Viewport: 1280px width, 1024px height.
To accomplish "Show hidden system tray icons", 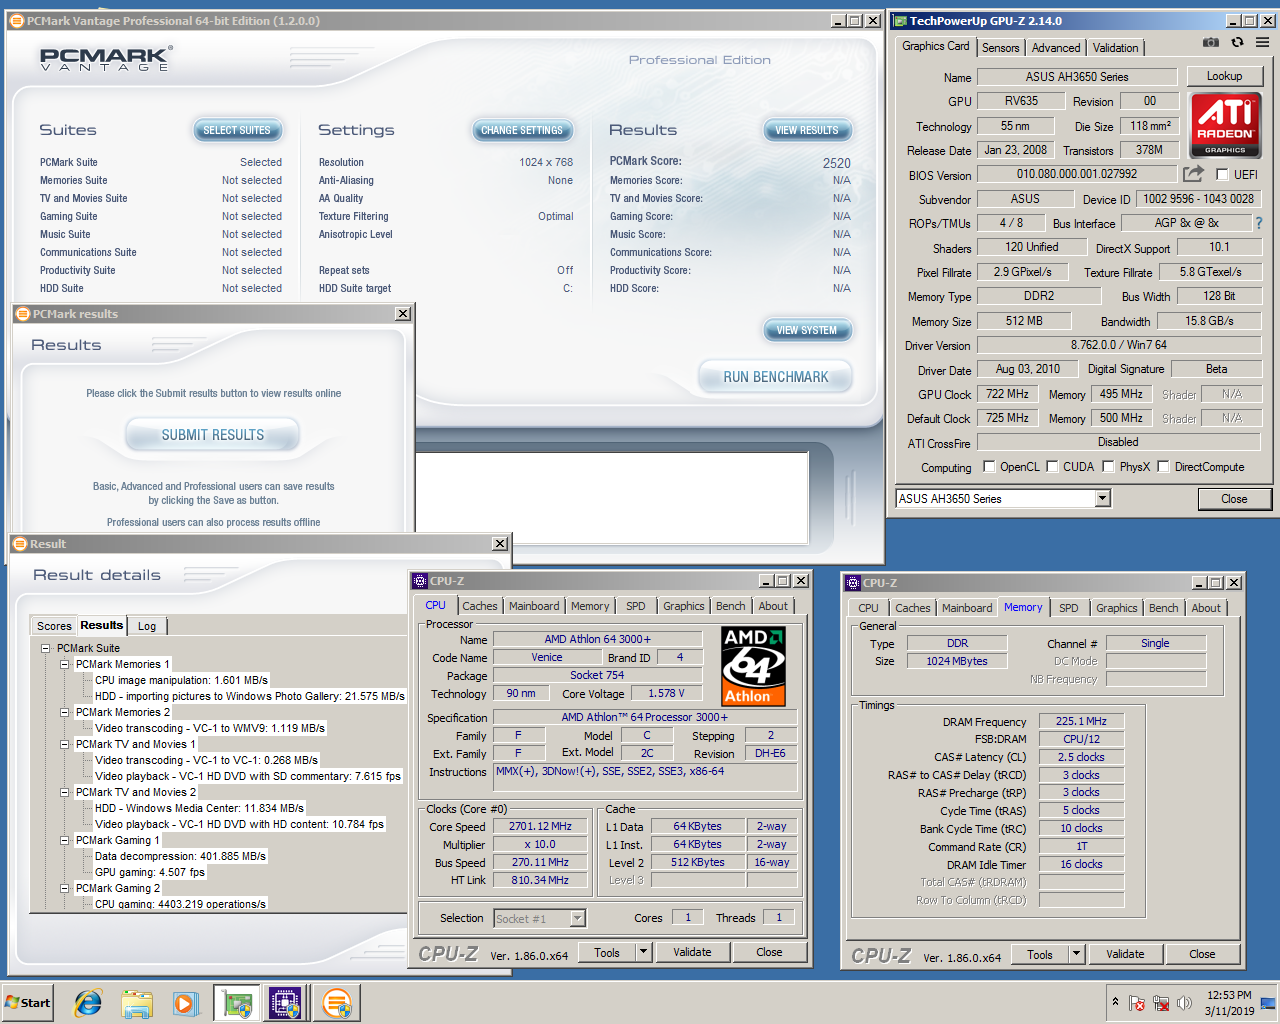I will (1115, 1002).
